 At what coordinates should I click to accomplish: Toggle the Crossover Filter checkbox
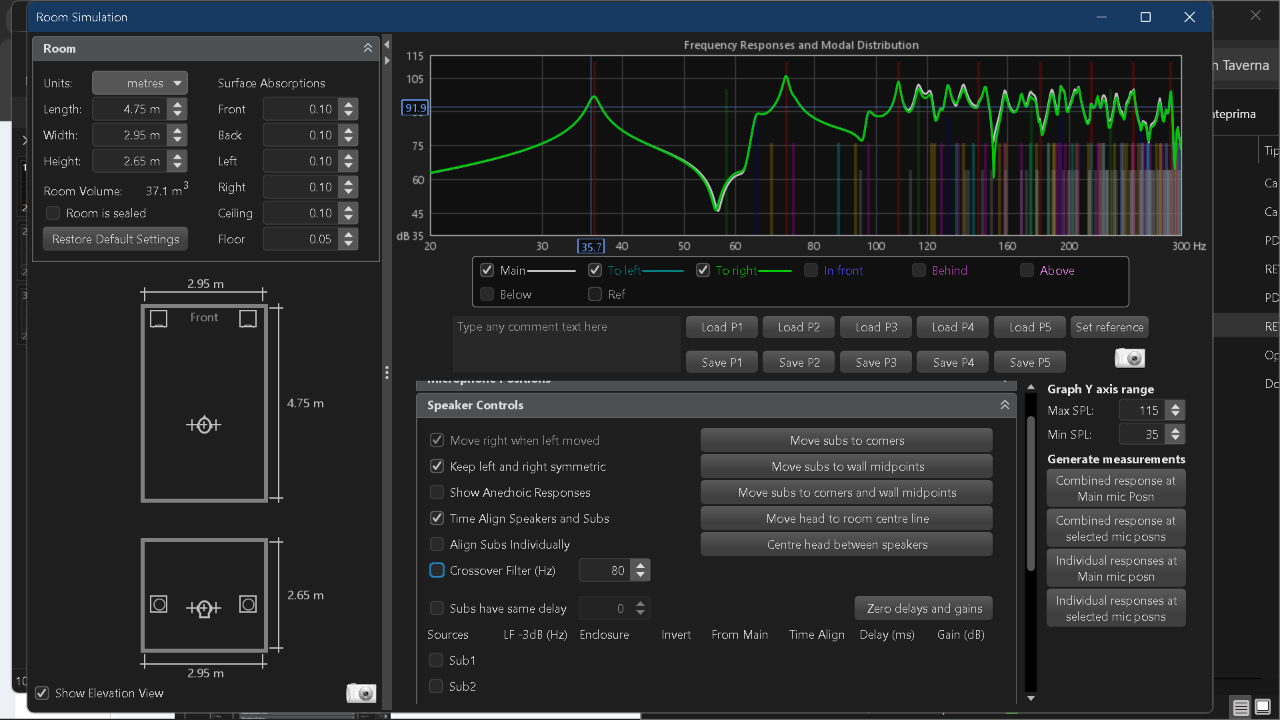[x=437, y=570]
